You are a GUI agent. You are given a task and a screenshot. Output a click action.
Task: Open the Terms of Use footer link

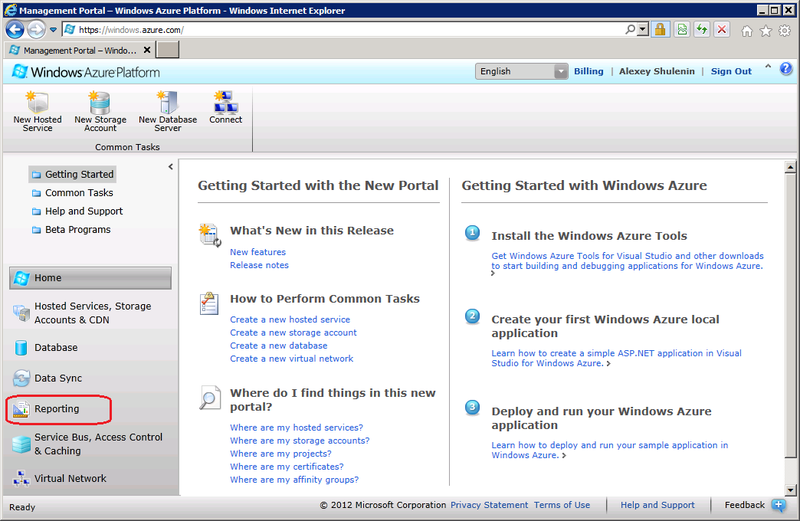(x=562, y=505)
